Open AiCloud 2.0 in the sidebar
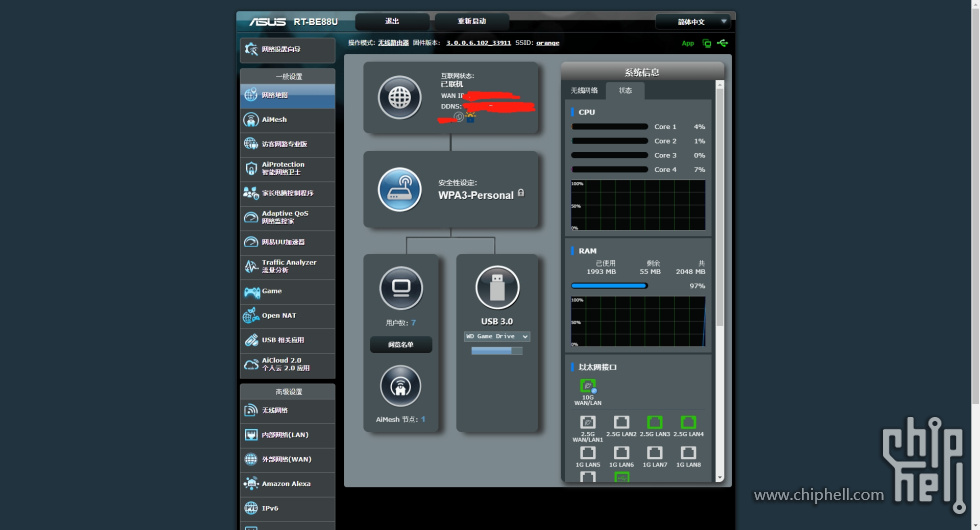 coord(288,364)
